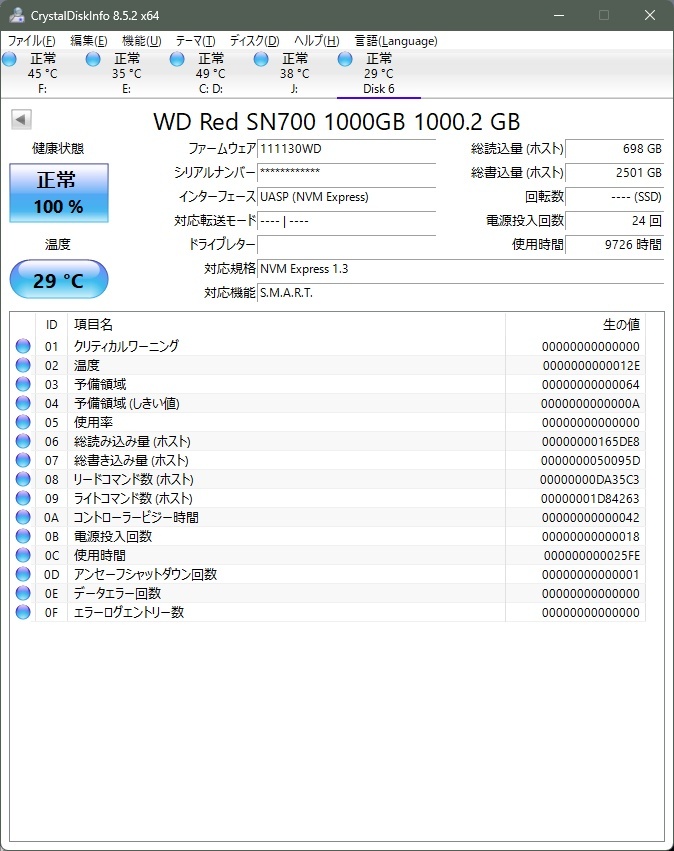Screen dimensions: 674x851
Task: Click the features field S.M.A.R.T.
Action: click(x=460, y=293)
